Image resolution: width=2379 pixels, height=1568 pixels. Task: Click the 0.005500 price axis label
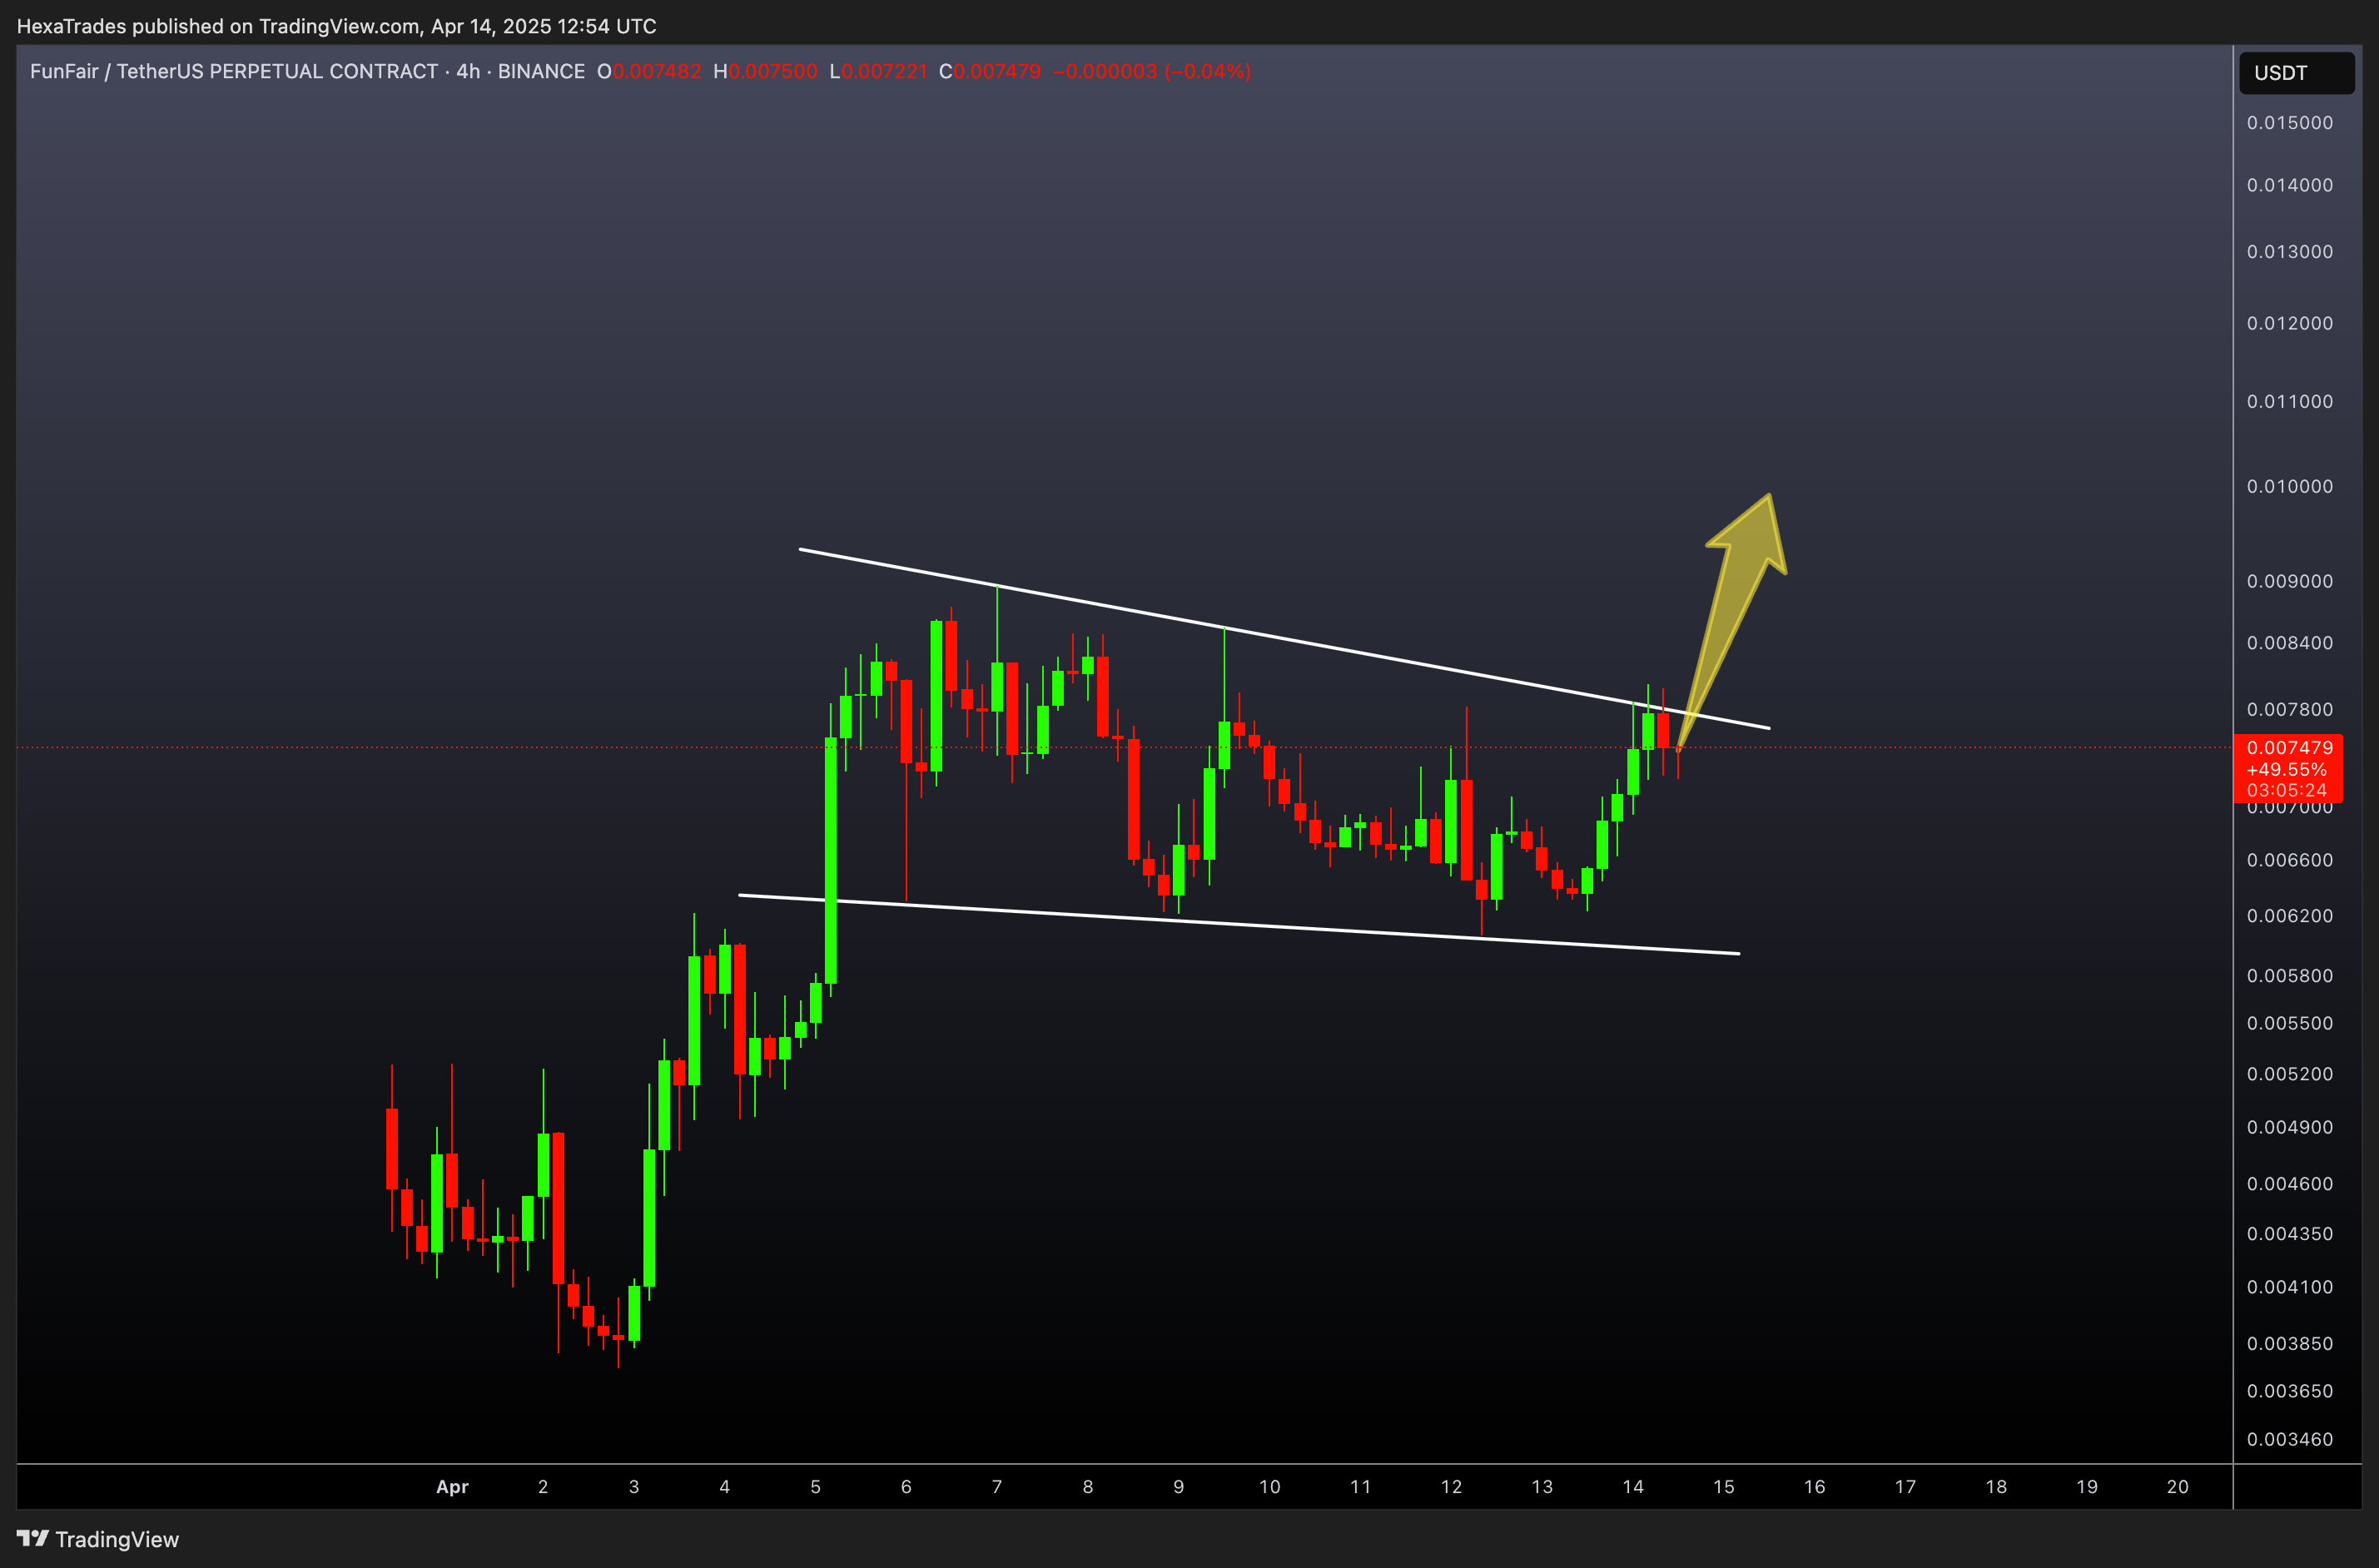pyautogui.click(x=2289, y=1023)
